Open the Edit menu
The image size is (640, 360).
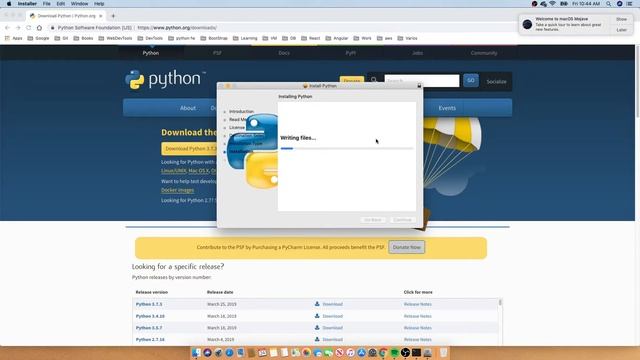(x=60, y=4)
